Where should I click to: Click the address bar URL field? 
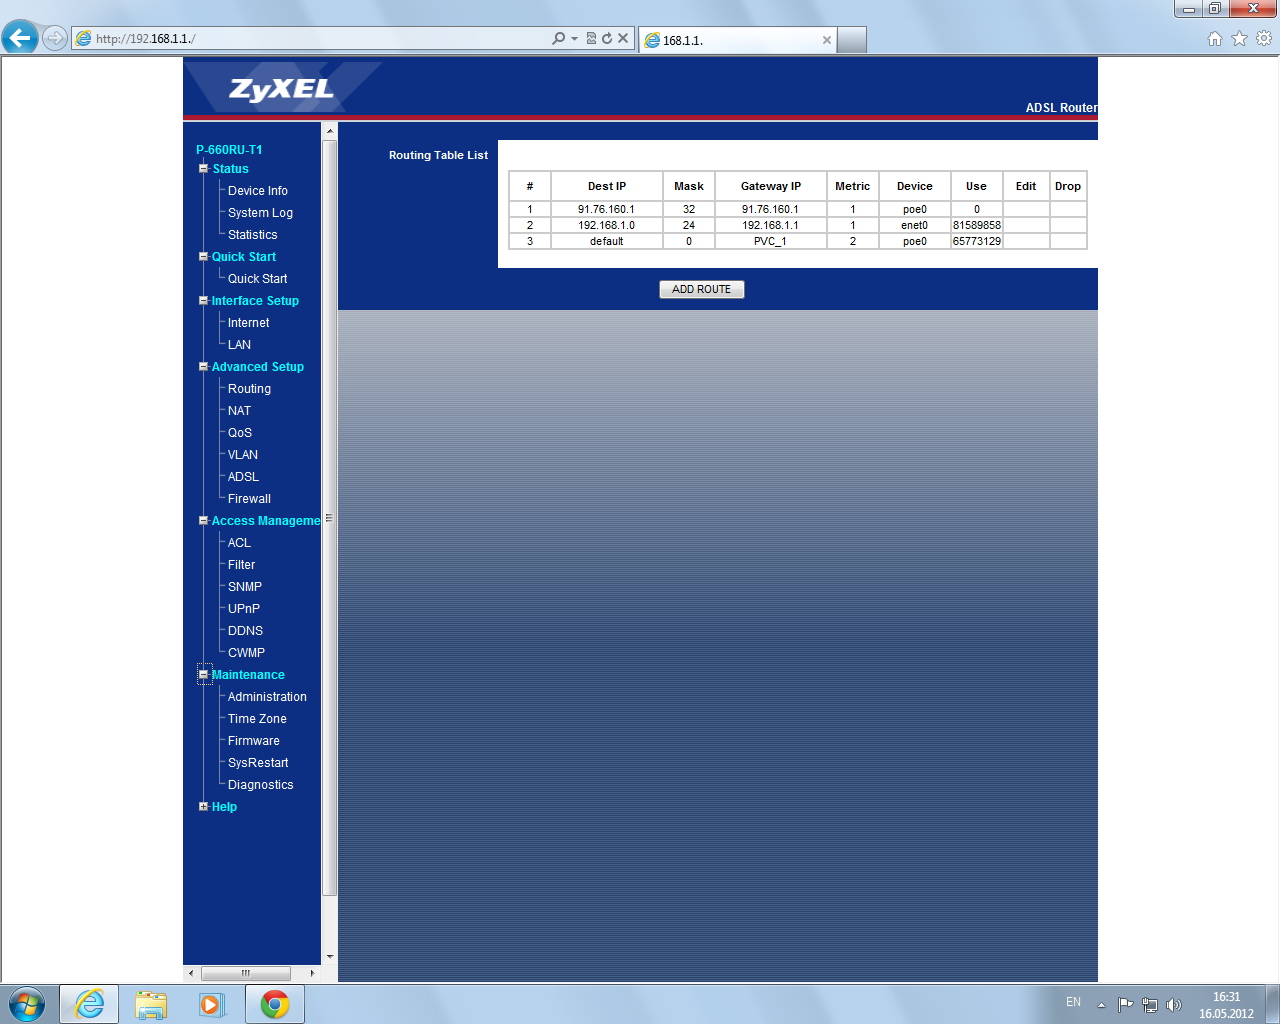pyautogui.click(x=320, y=38)
